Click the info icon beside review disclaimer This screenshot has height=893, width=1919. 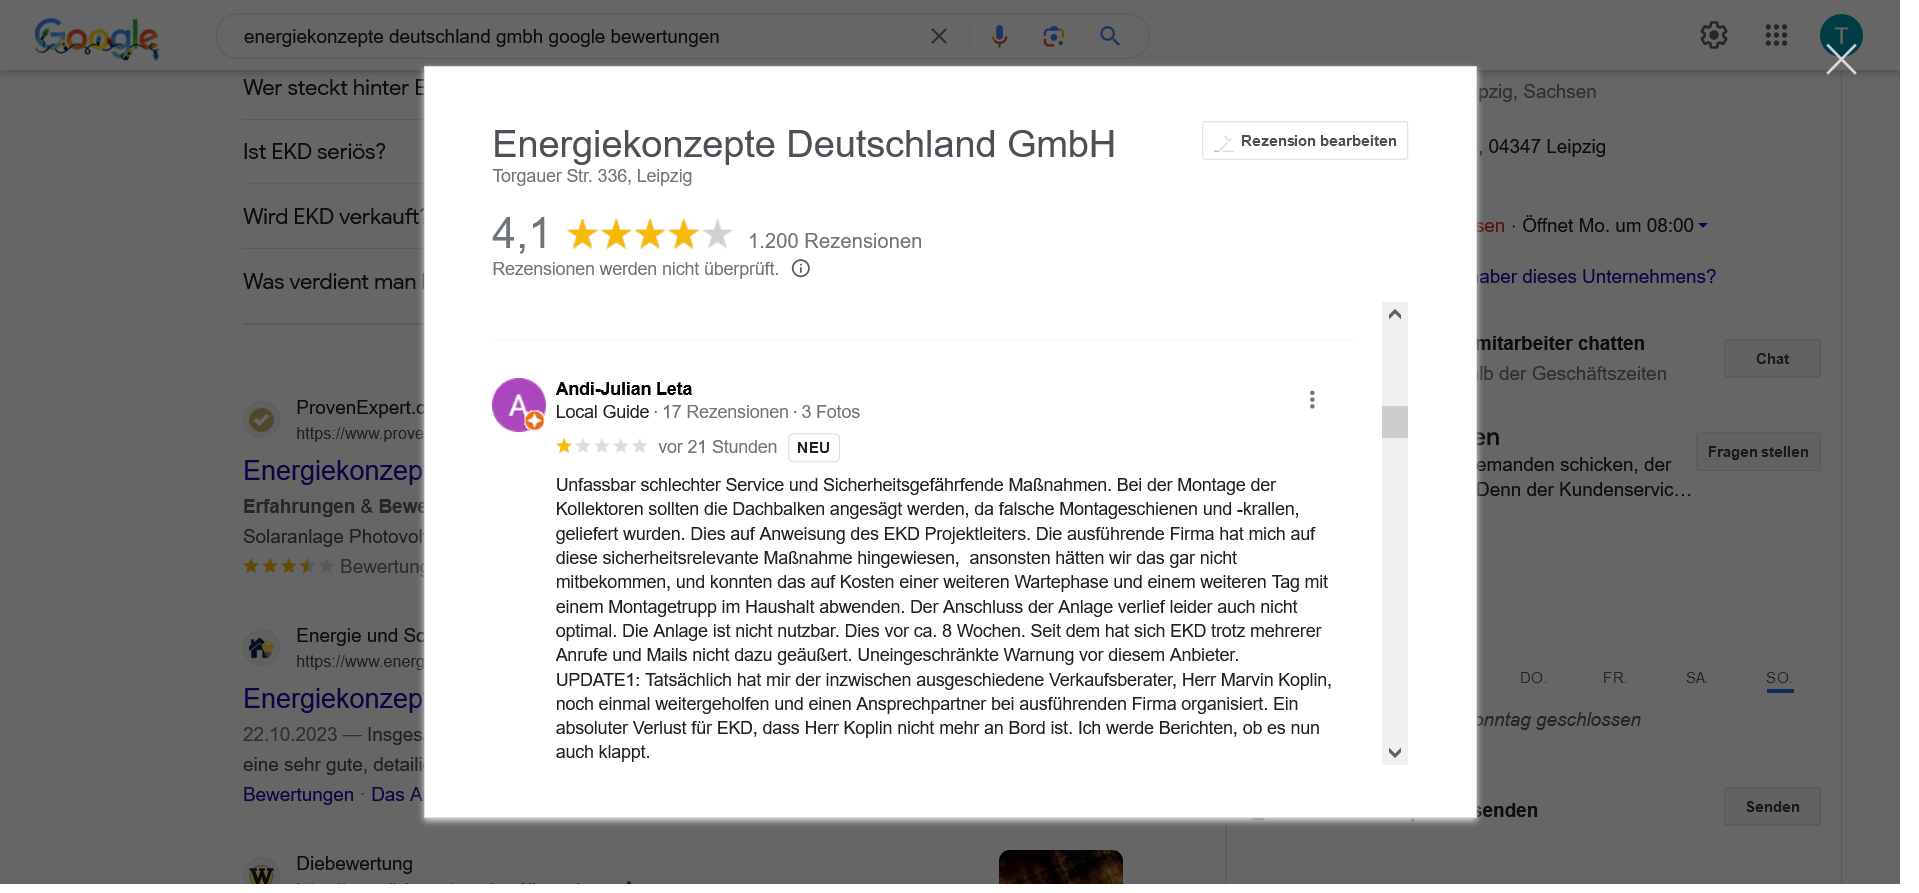(800, 268)
